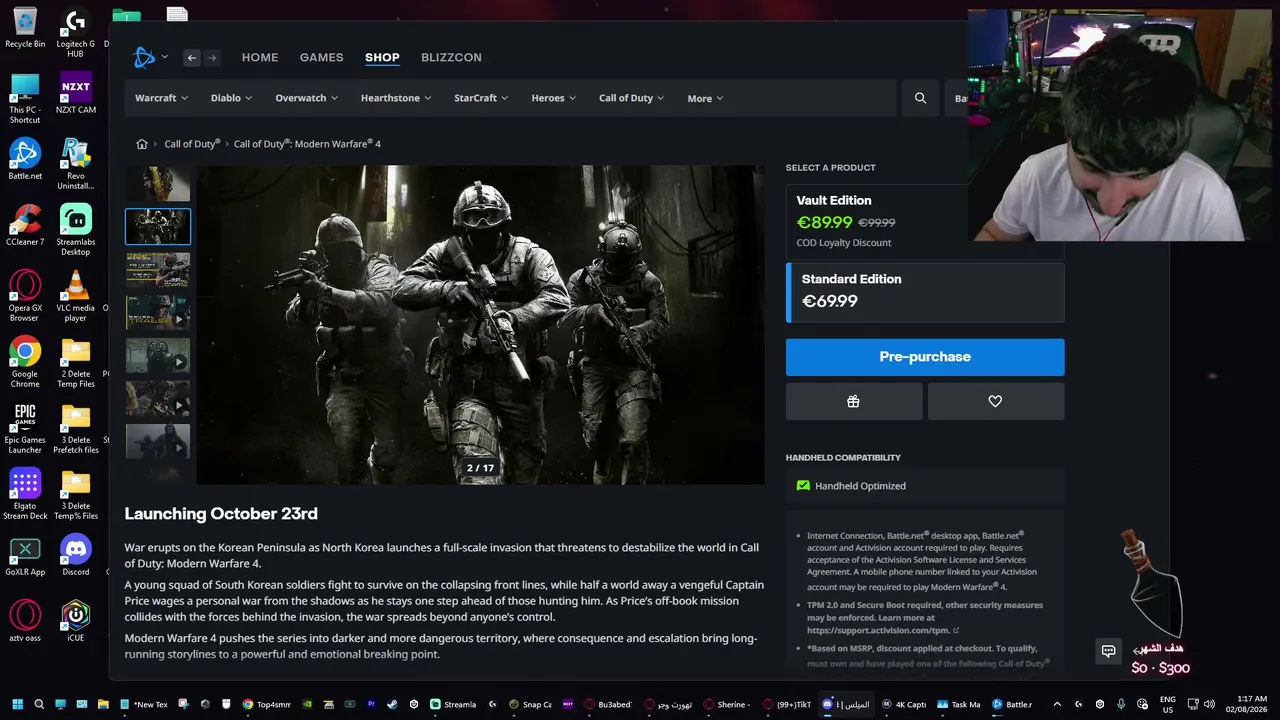Go forward with the right arrow button
The image size is (1280, 720).
211,58
